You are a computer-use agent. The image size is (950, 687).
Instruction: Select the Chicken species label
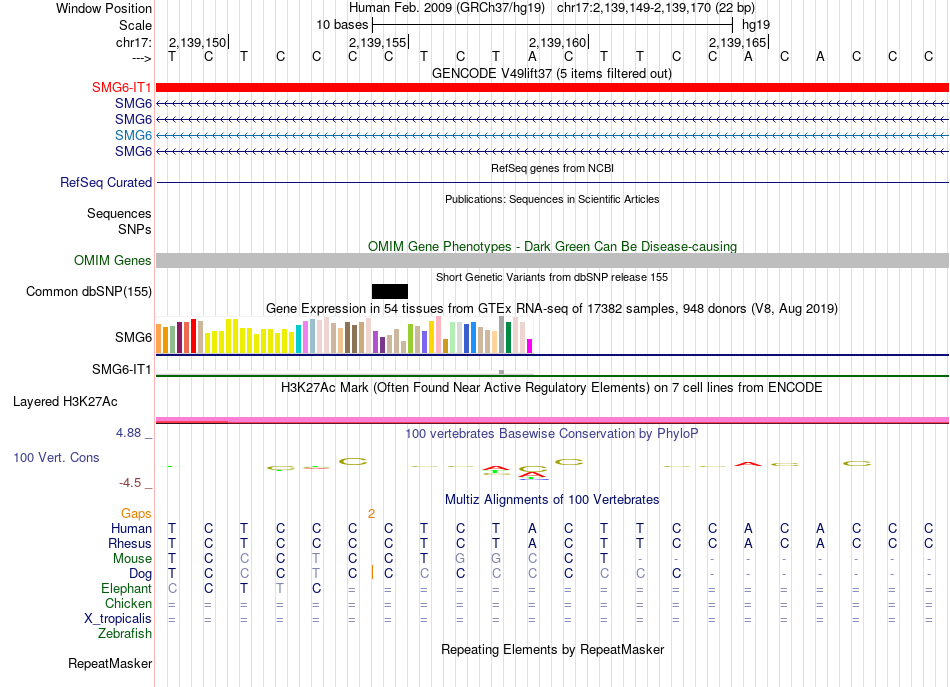[128, 603]
